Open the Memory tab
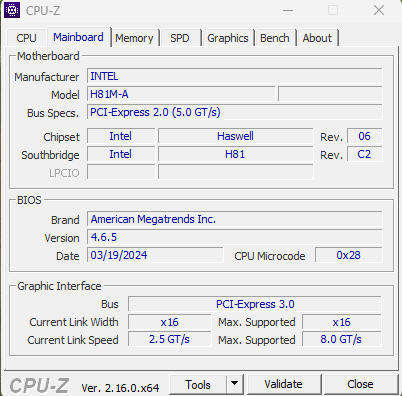Screen dimensions: 402x396 (x=134, y=38)
